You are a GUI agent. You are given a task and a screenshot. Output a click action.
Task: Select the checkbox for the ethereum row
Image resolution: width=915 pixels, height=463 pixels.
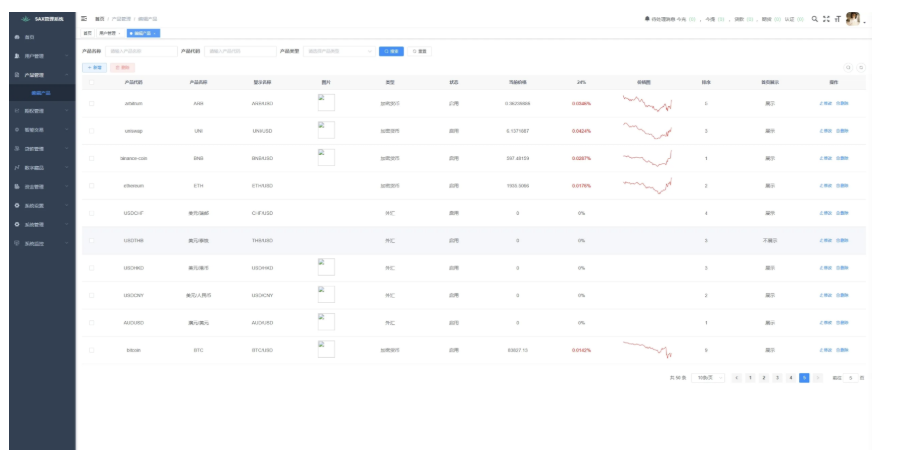[x=91, y=185]
